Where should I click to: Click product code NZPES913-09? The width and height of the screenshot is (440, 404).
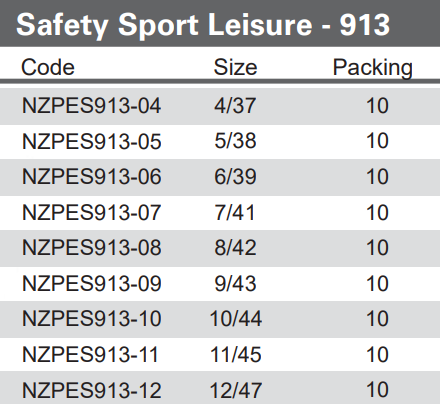[x=91, y=283]
